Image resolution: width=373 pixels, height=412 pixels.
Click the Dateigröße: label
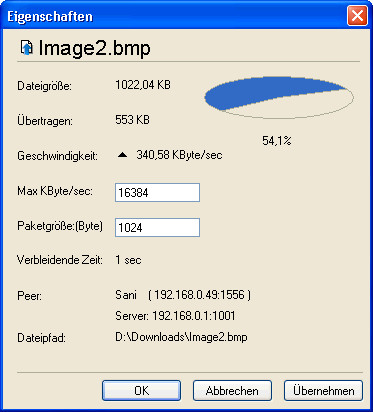click(44, 86)
